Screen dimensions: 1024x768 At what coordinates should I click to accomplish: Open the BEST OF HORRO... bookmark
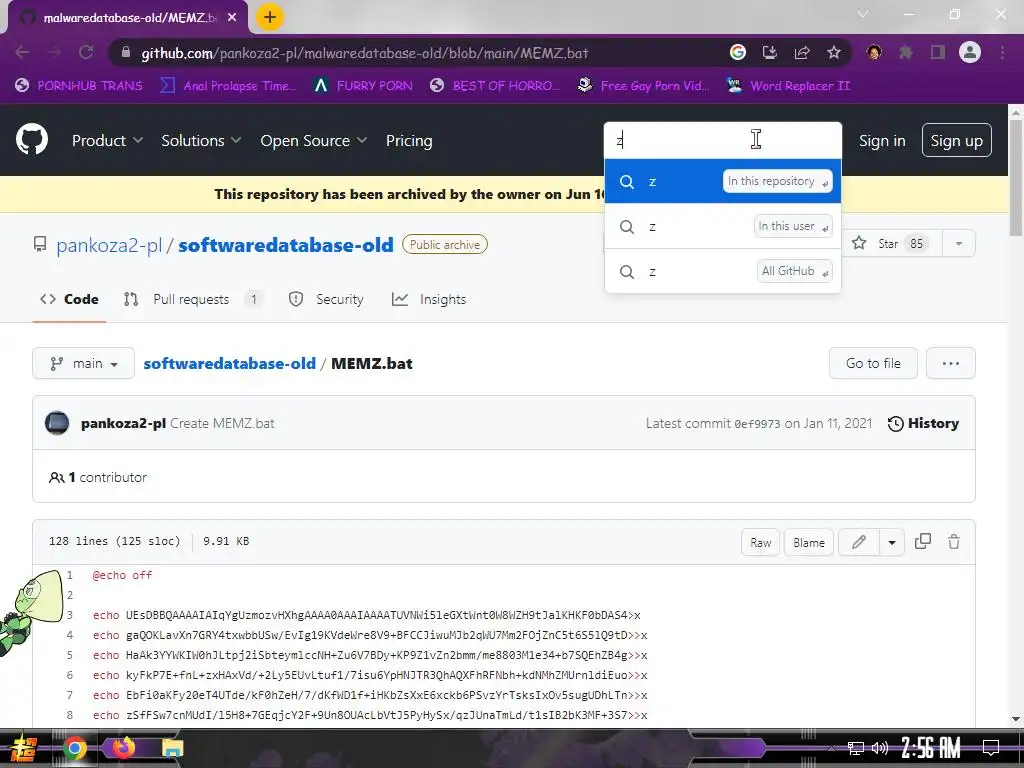click(x=496, y=86)
